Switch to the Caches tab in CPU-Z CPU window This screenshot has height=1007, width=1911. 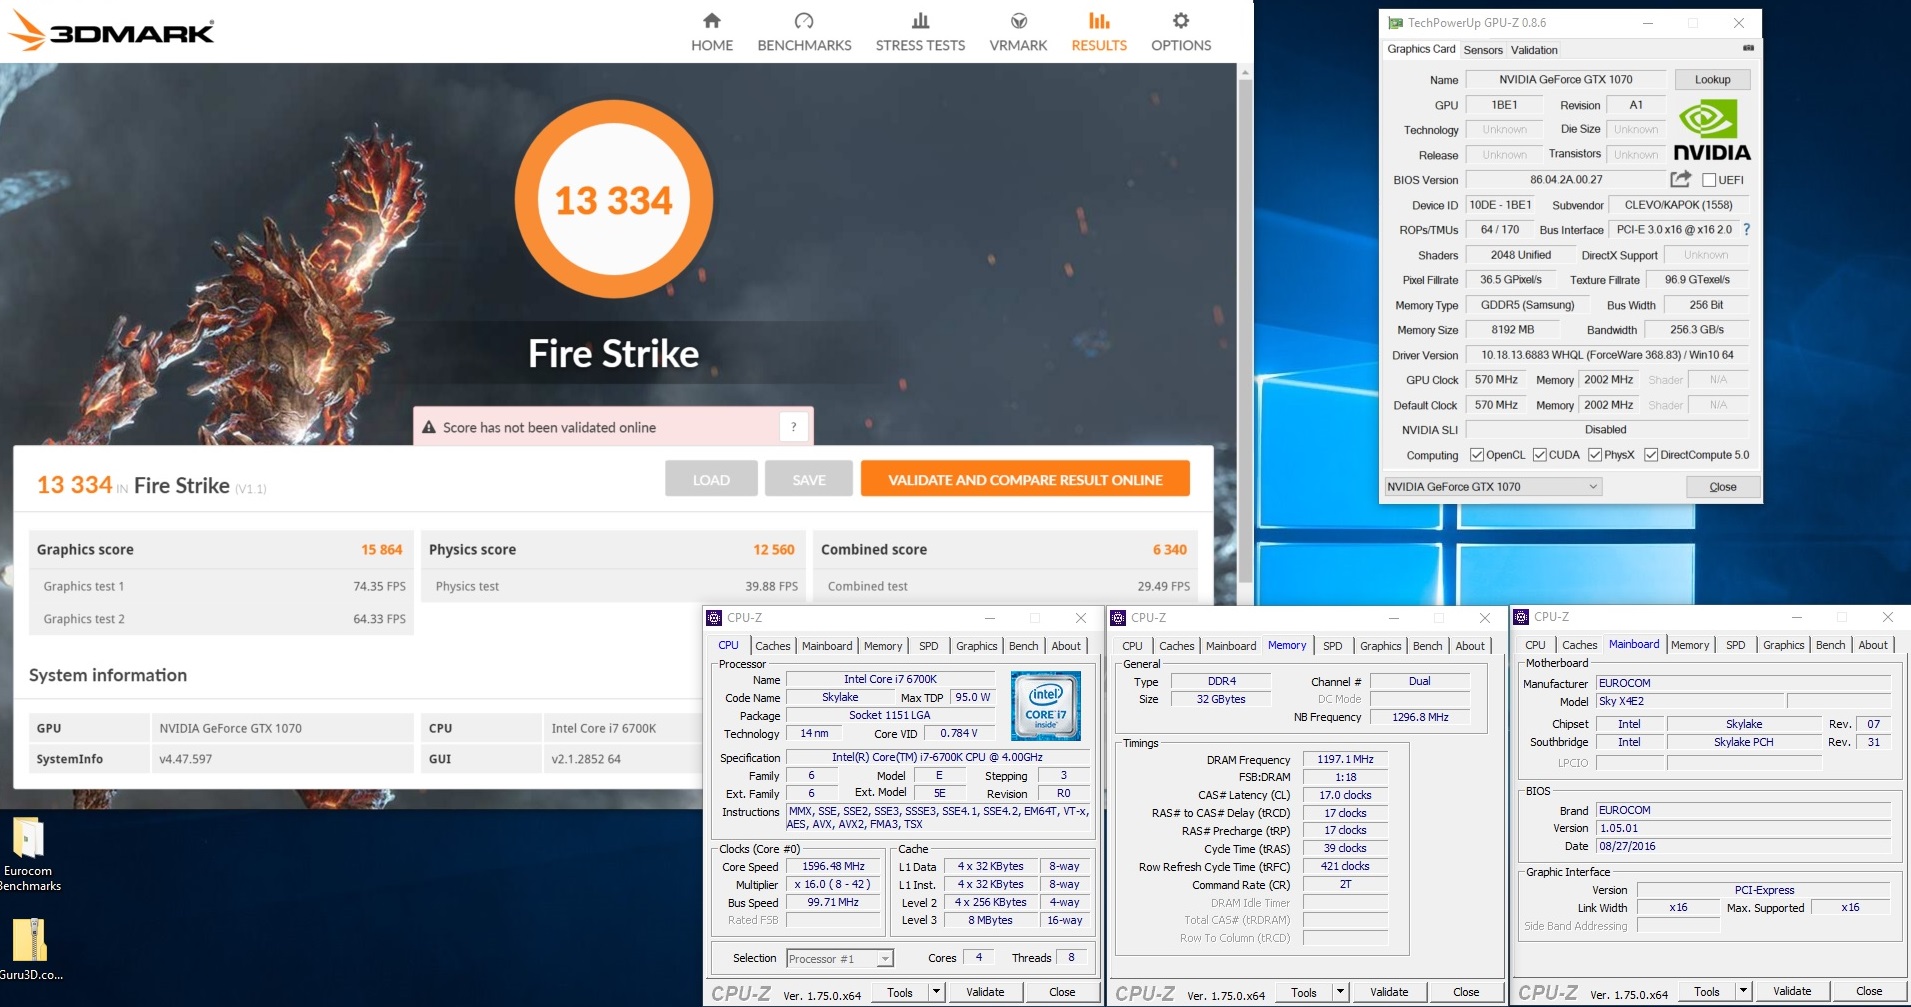[x=772, y=646]
